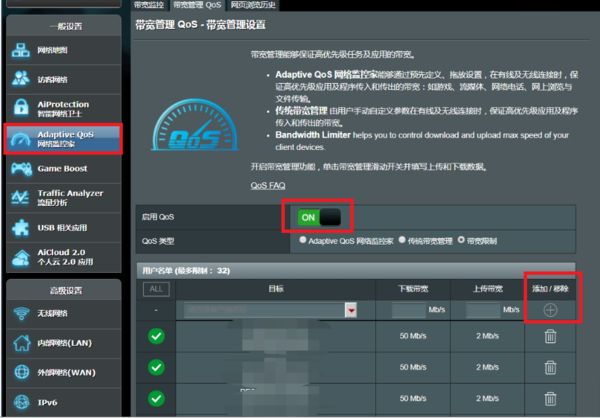600x418 pixels.
Task: Open the IPv6 globe icon
Action: 21,402
